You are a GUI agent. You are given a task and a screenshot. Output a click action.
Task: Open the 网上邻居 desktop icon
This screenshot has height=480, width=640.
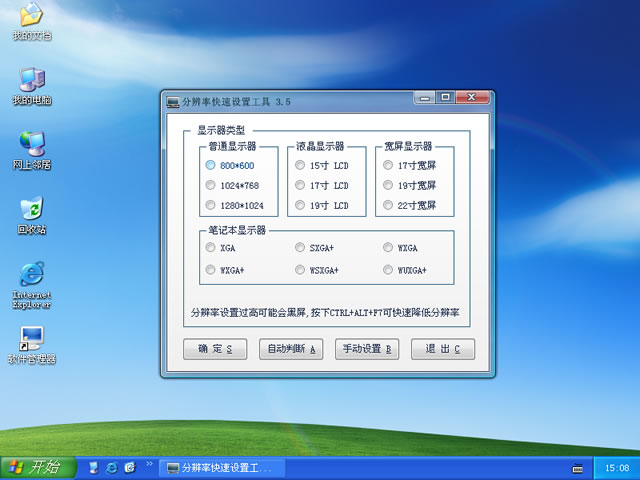(32, 151)
